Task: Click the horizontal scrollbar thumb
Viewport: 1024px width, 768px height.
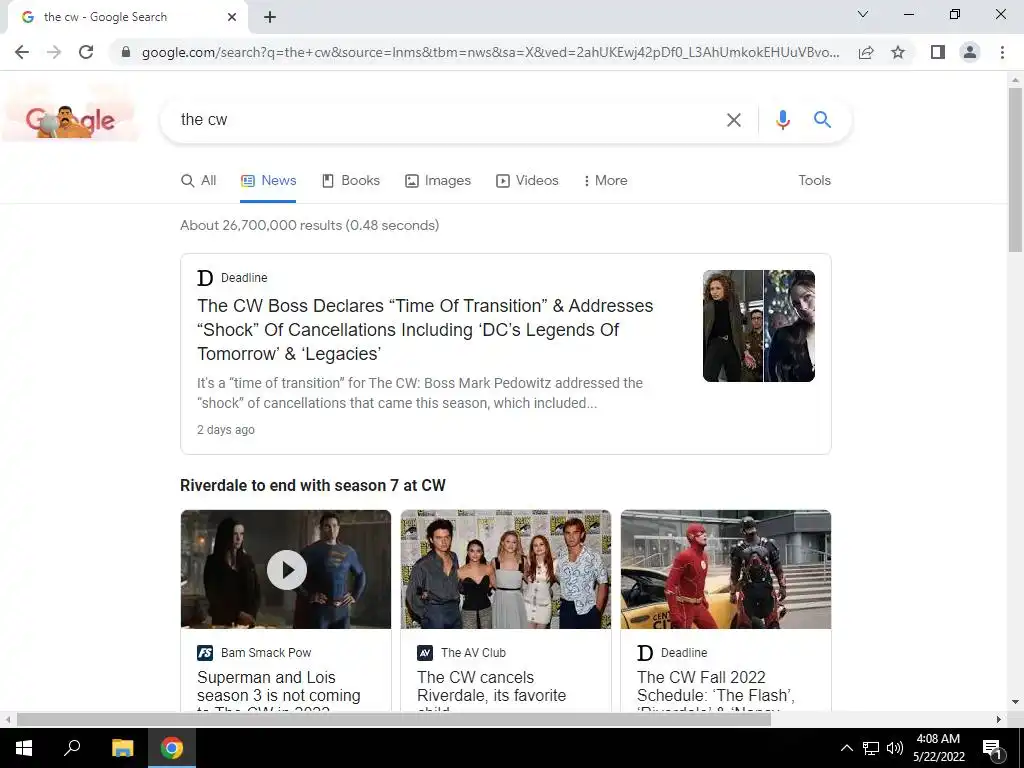Action: (394, 720)
